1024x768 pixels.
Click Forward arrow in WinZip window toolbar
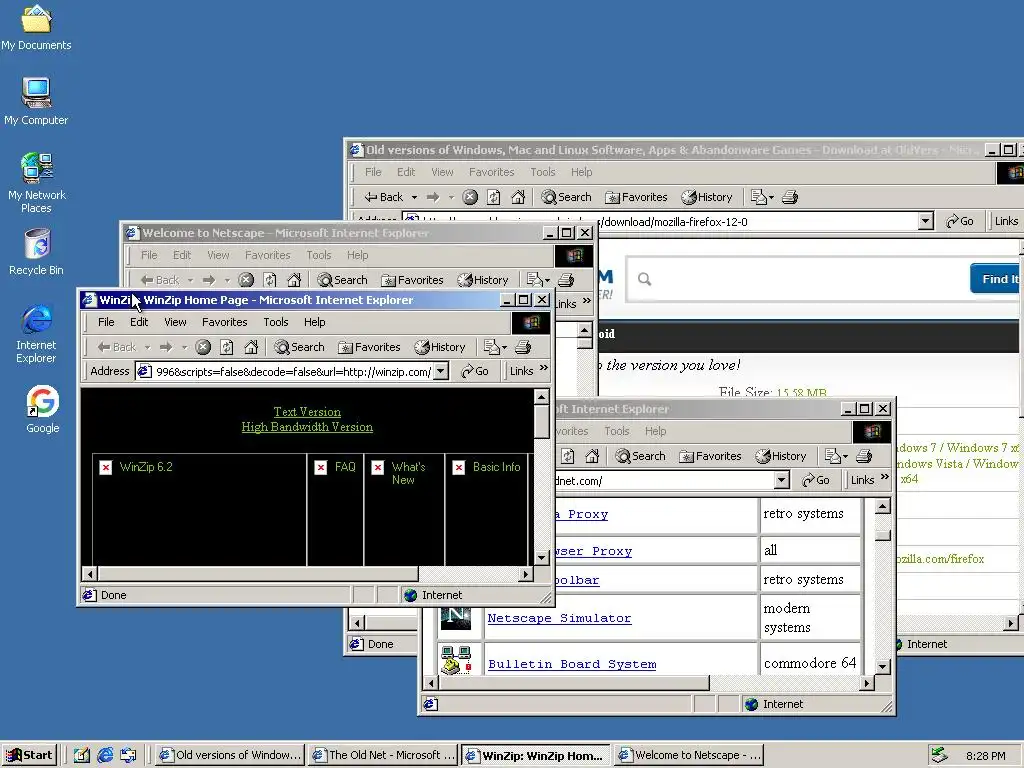coord(166,347)
